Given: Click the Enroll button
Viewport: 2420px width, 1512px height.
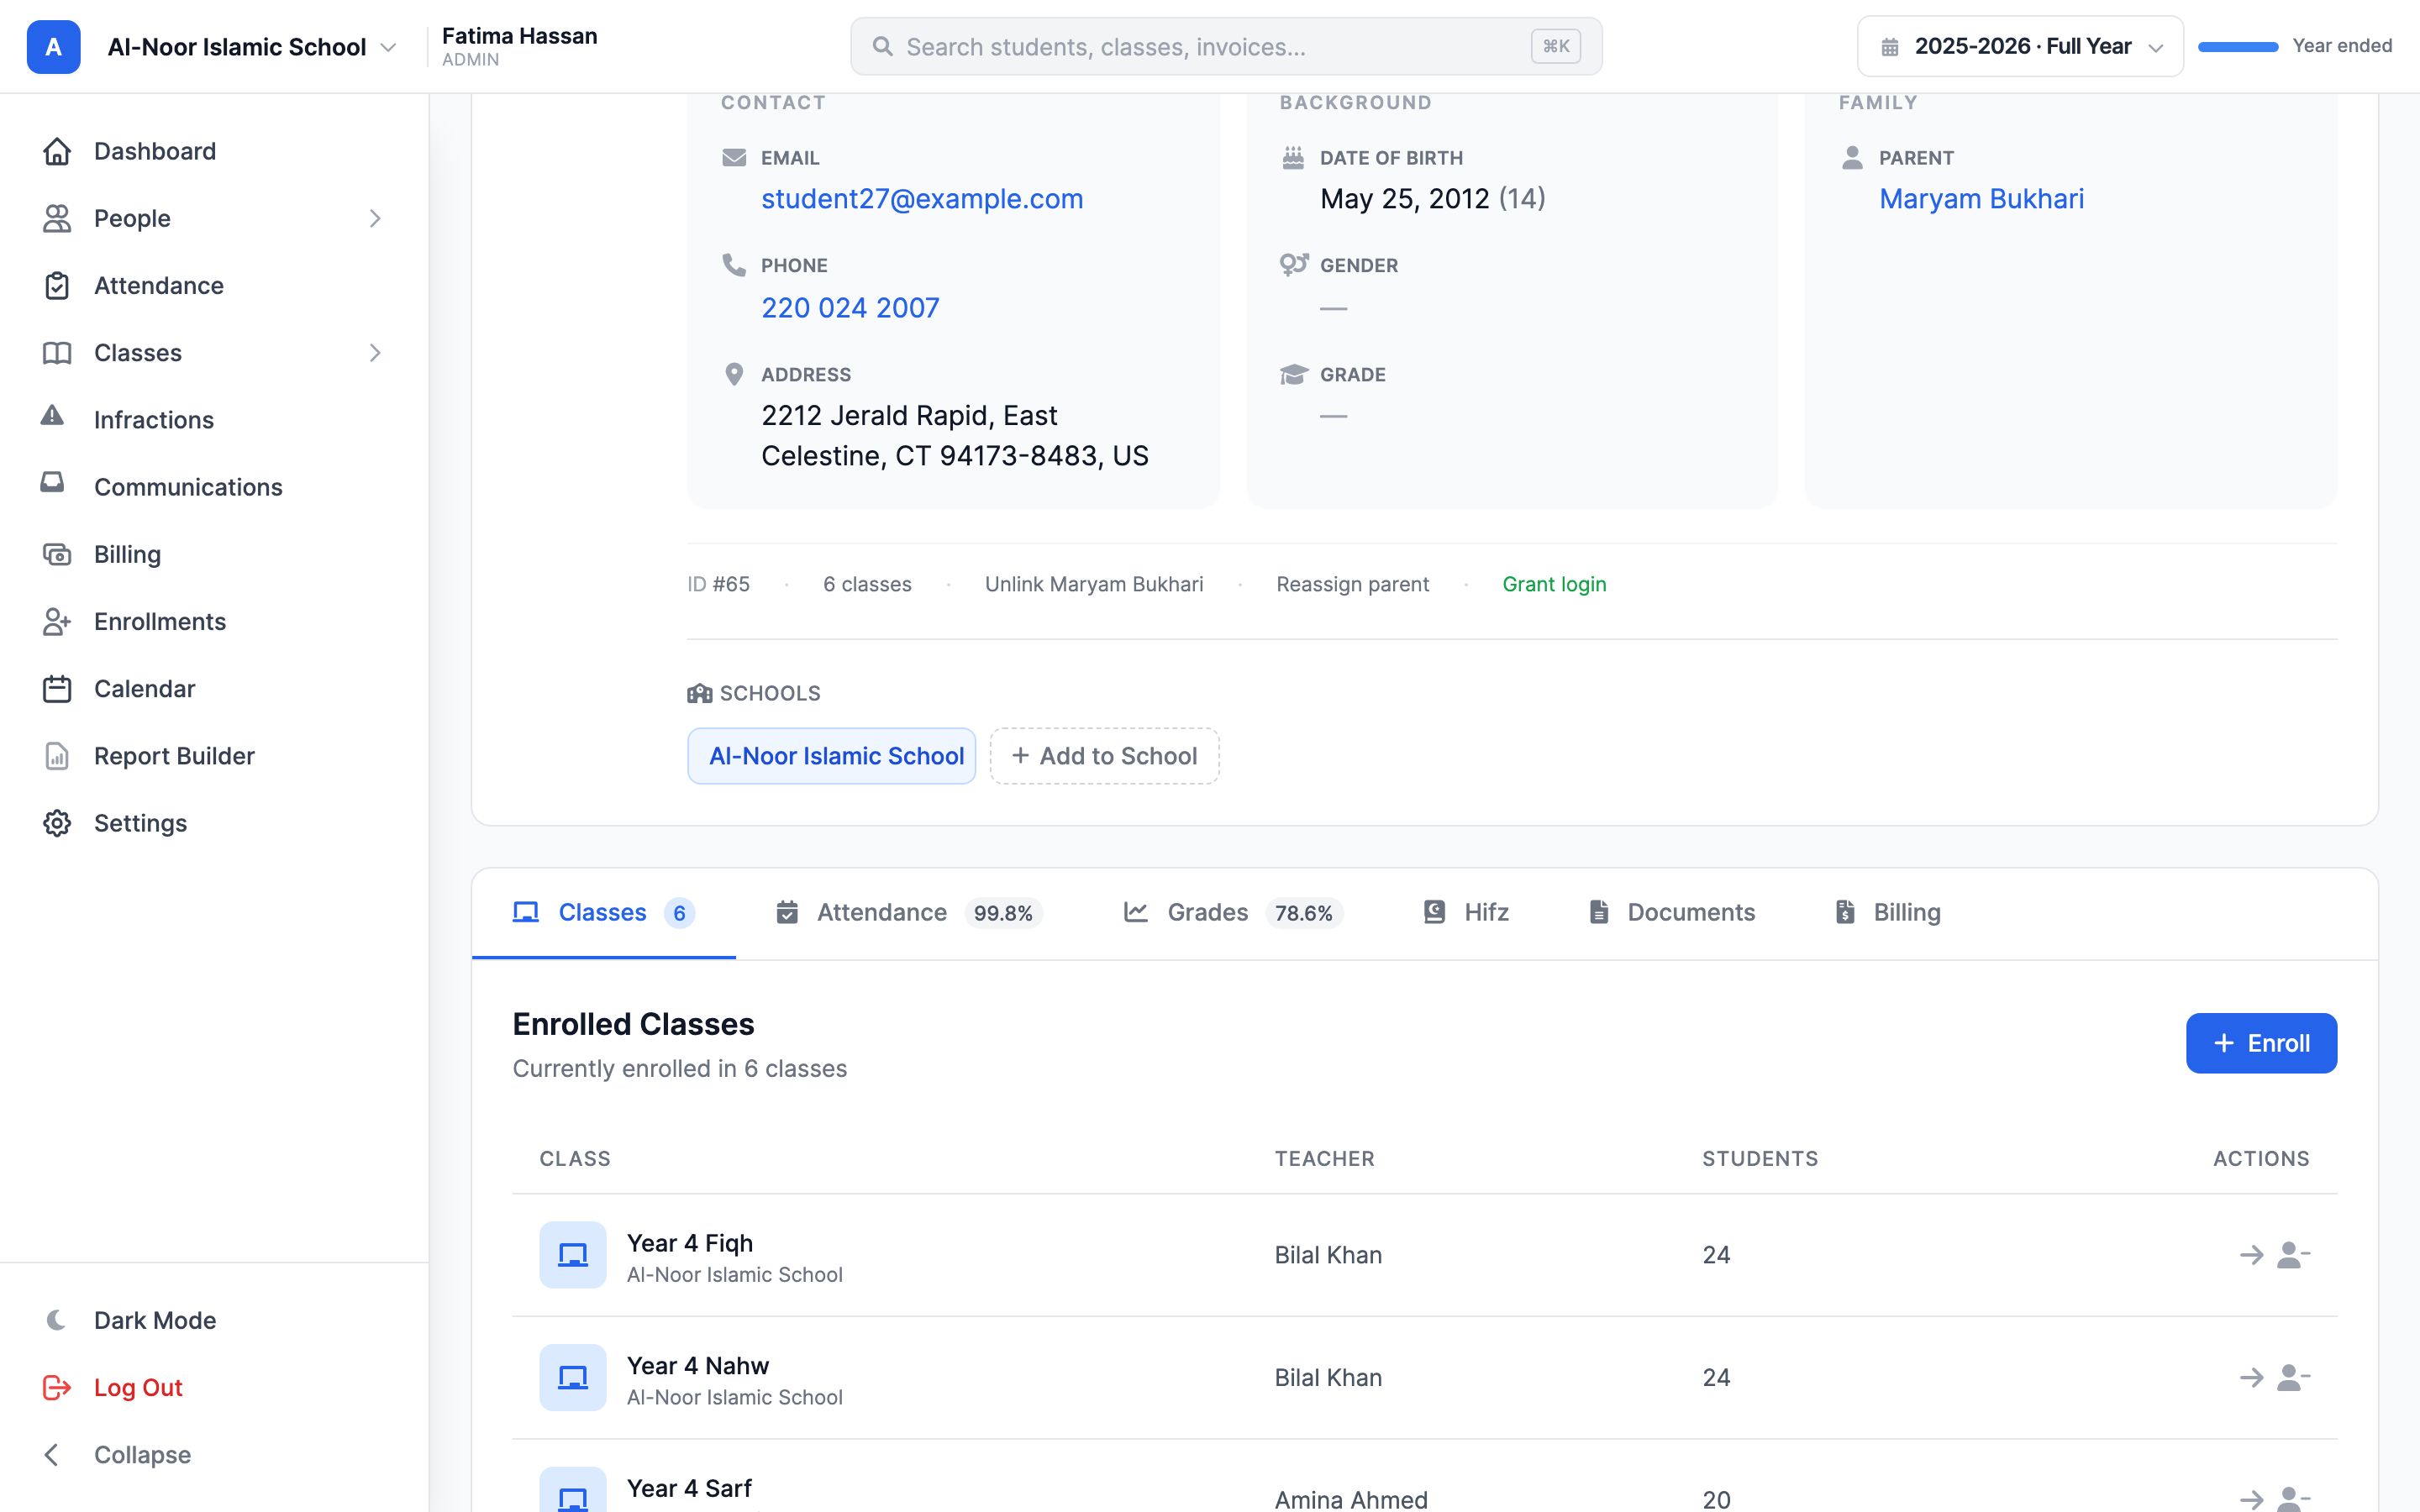Looking at the screenshot, I should [x=2261, y=1043].
